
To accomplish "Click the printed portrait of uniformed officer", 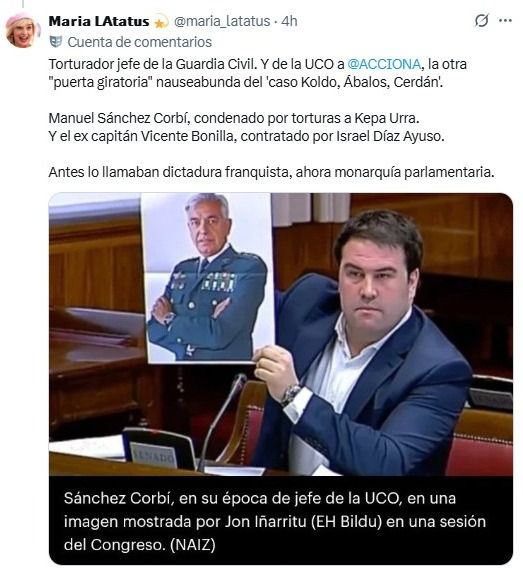I will [208, 277].
